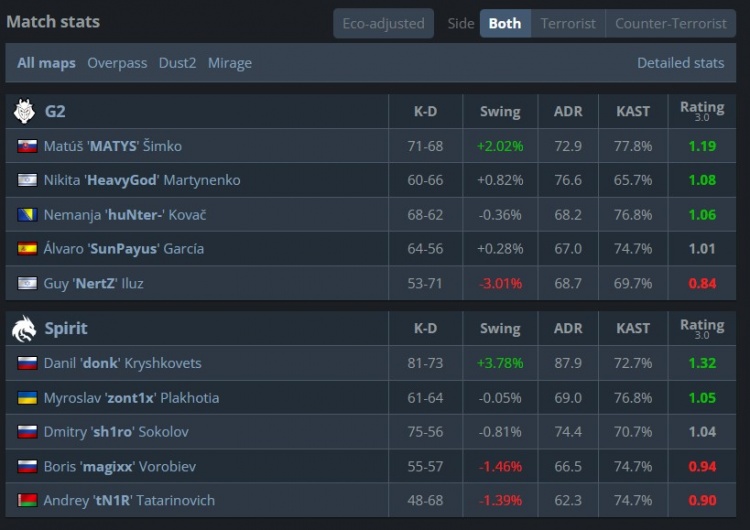Open the Spirit team name link
The width and height of the screenshot is (750, 530).
pyautogui.click(x=66, y=329)
